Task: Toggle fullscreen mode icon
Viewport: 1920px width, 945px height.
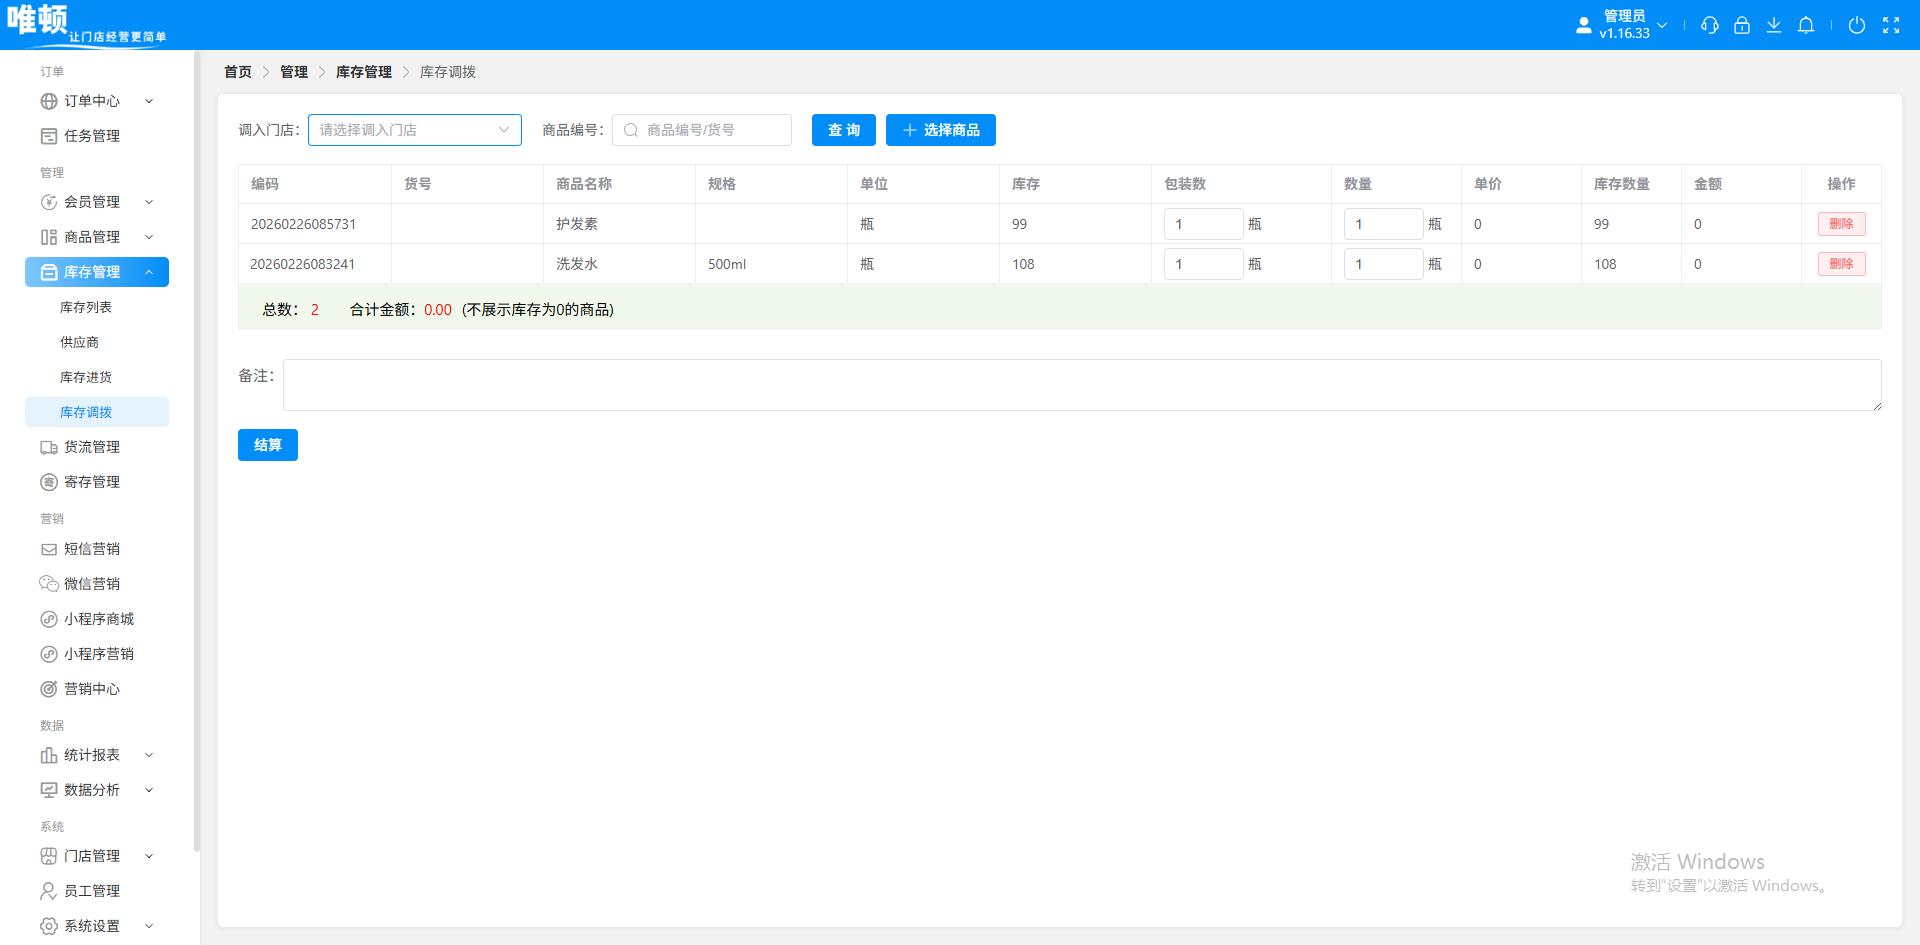Action: (x=1891, y=25)
